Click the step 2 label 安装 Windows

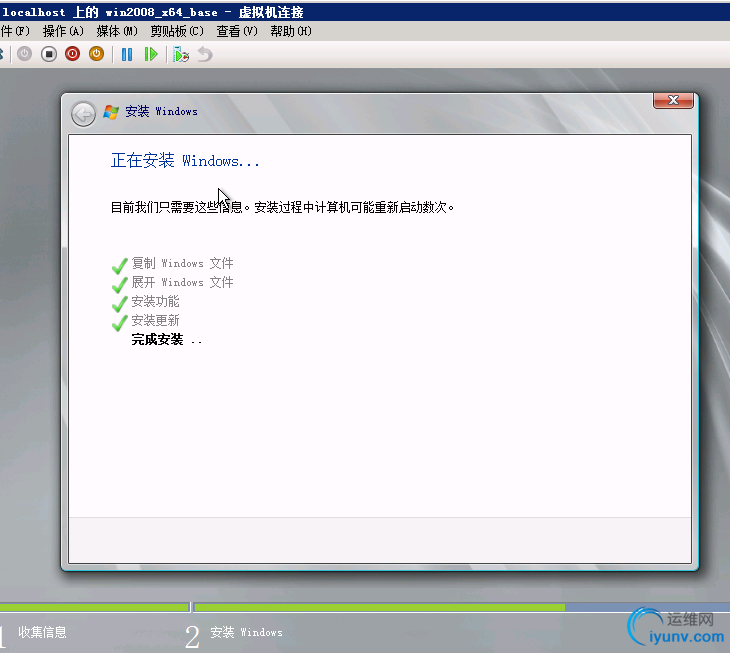coord(246,632)
